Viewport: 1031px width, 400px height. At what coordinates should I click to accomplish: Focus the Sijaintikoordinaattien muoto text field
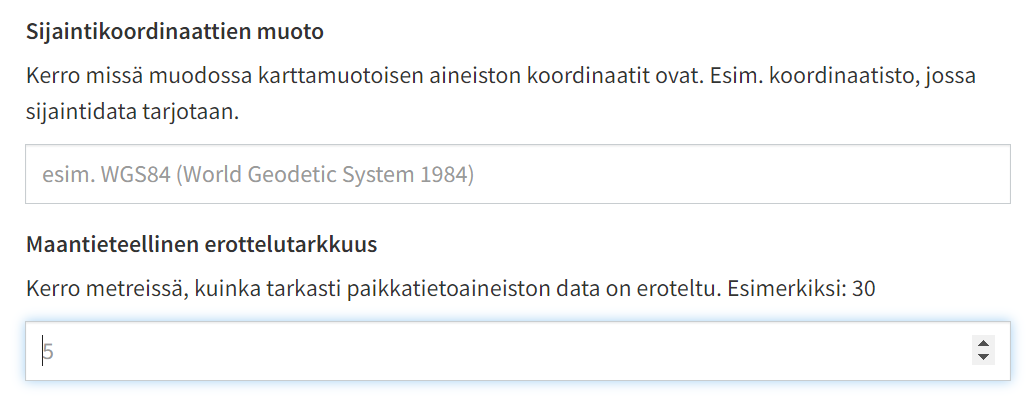(517, 175)
